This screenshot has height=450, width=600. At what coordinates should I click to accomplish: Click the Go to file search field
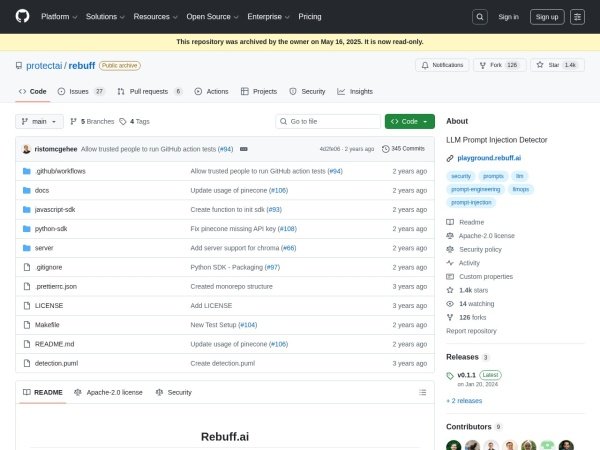pos(328,122)
